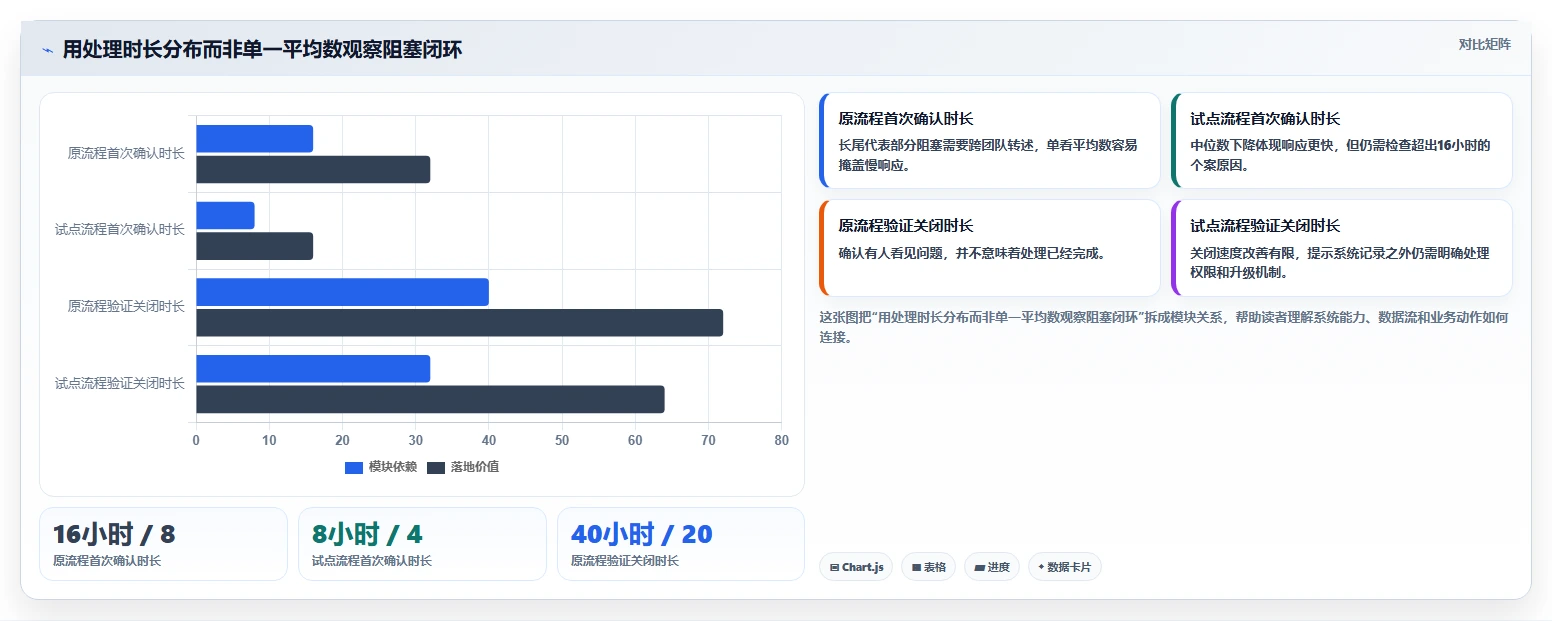
Task: Click the blue 40小时 / 20 stat value
Action: click(641, 534)
